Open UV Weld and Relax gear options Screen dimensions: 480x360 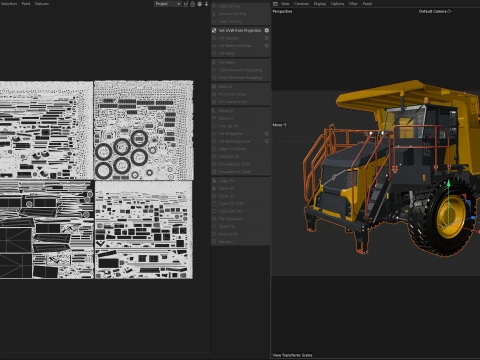267,46
